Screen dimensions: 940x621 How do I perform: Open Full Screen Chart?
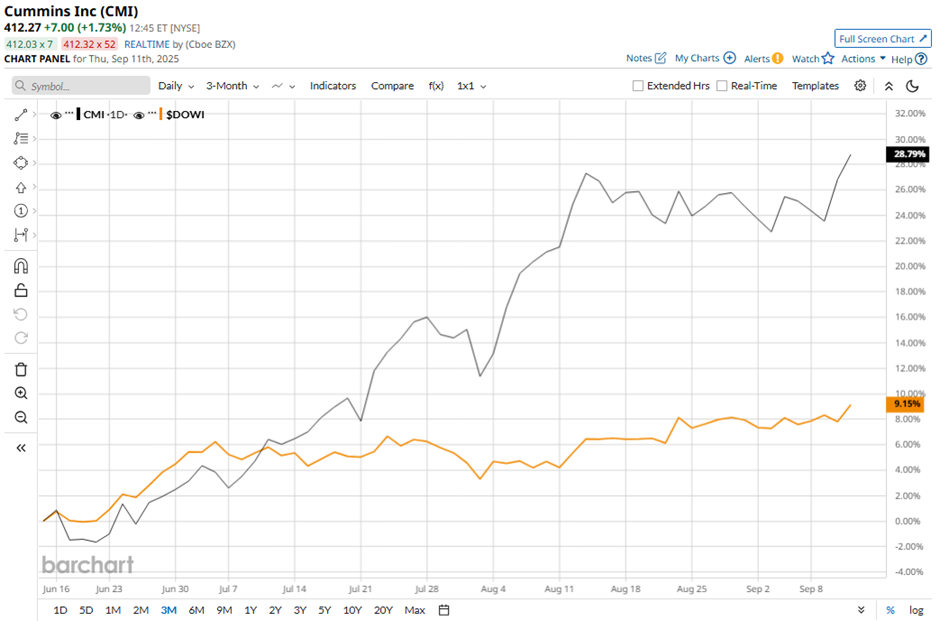click(x=882, y=38)
